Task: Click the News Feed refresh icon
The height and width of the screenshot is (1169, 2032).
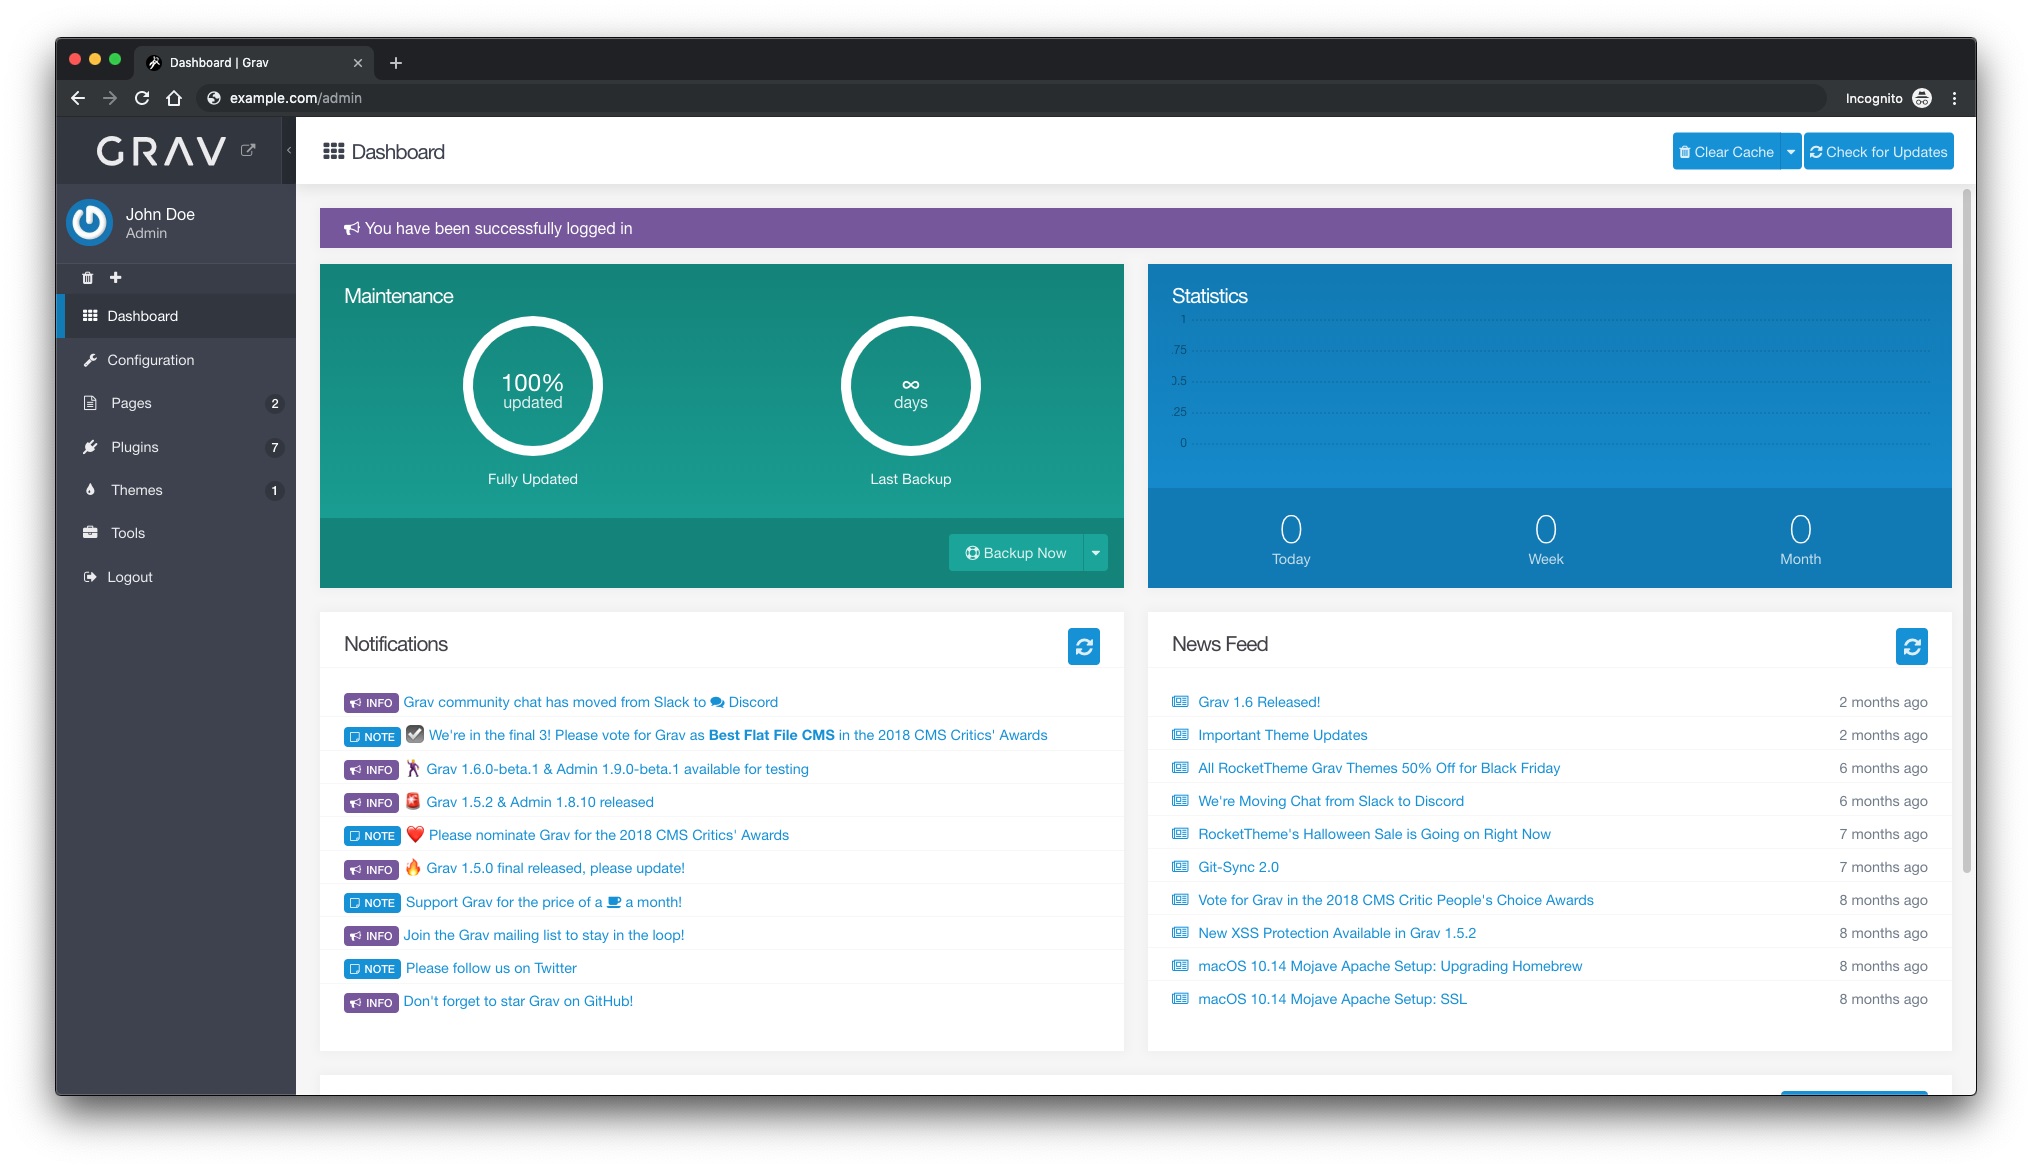Action: pyautogui.click(x=1911, y=646)
